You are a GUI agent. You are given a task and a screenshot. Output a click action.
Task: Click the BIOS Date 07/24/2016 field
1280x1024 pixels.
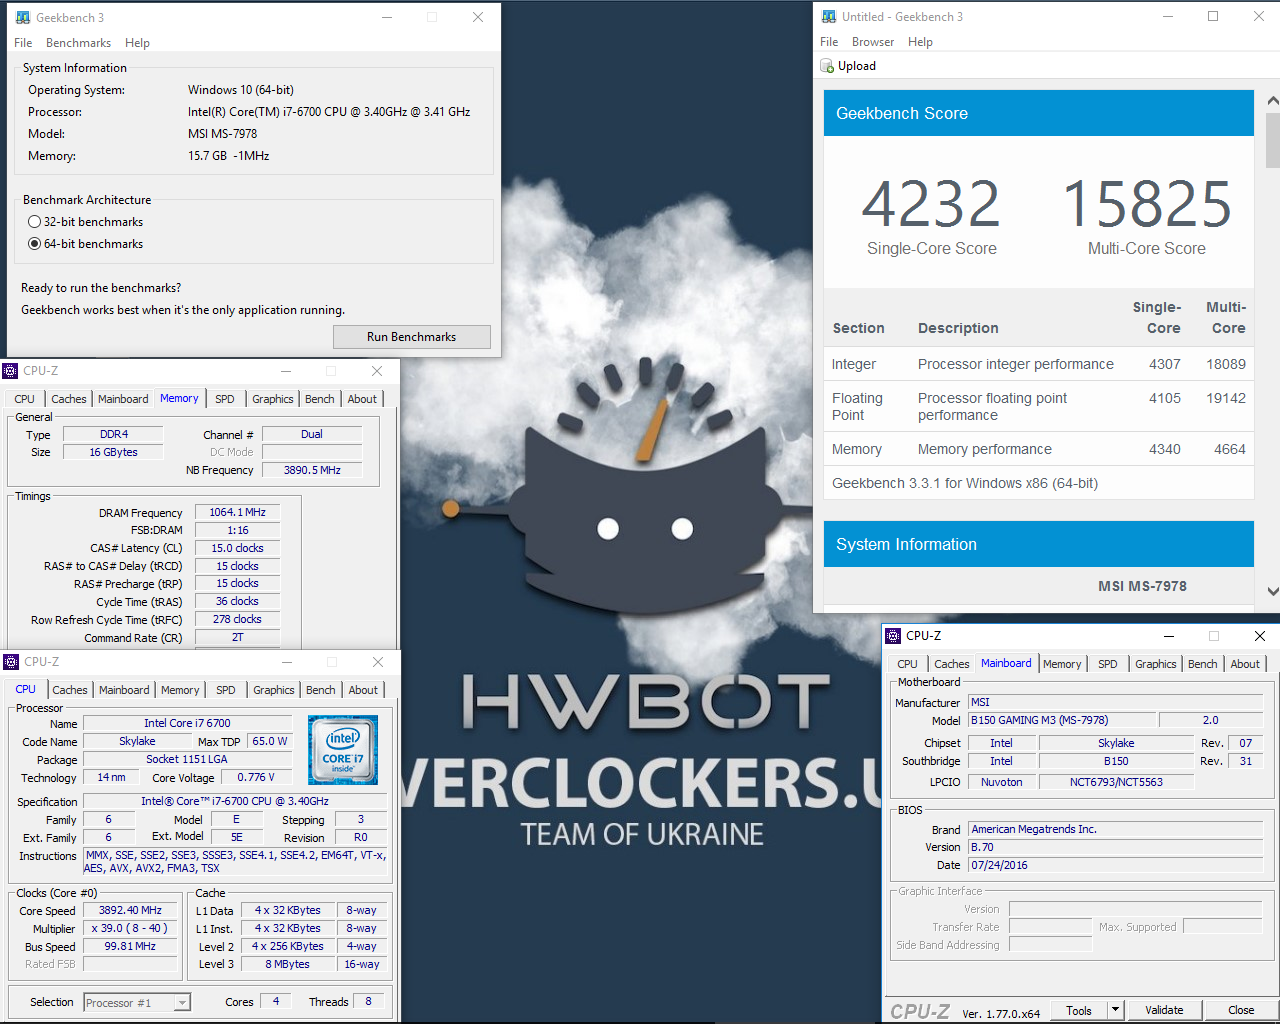click(x=1116, y=865)
